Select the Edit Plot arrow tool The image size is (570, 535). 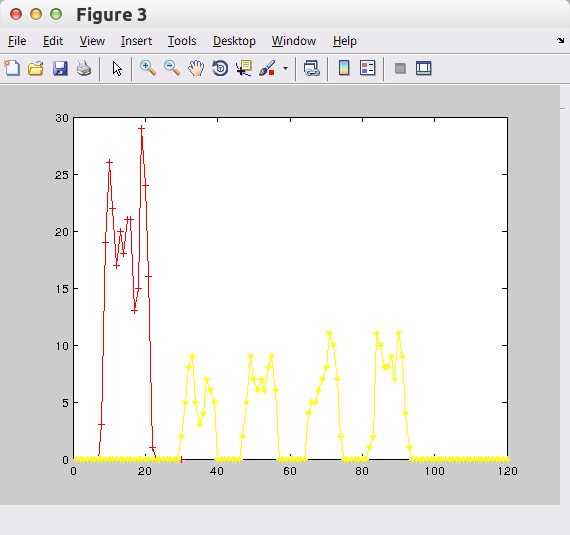click(117, 68)
